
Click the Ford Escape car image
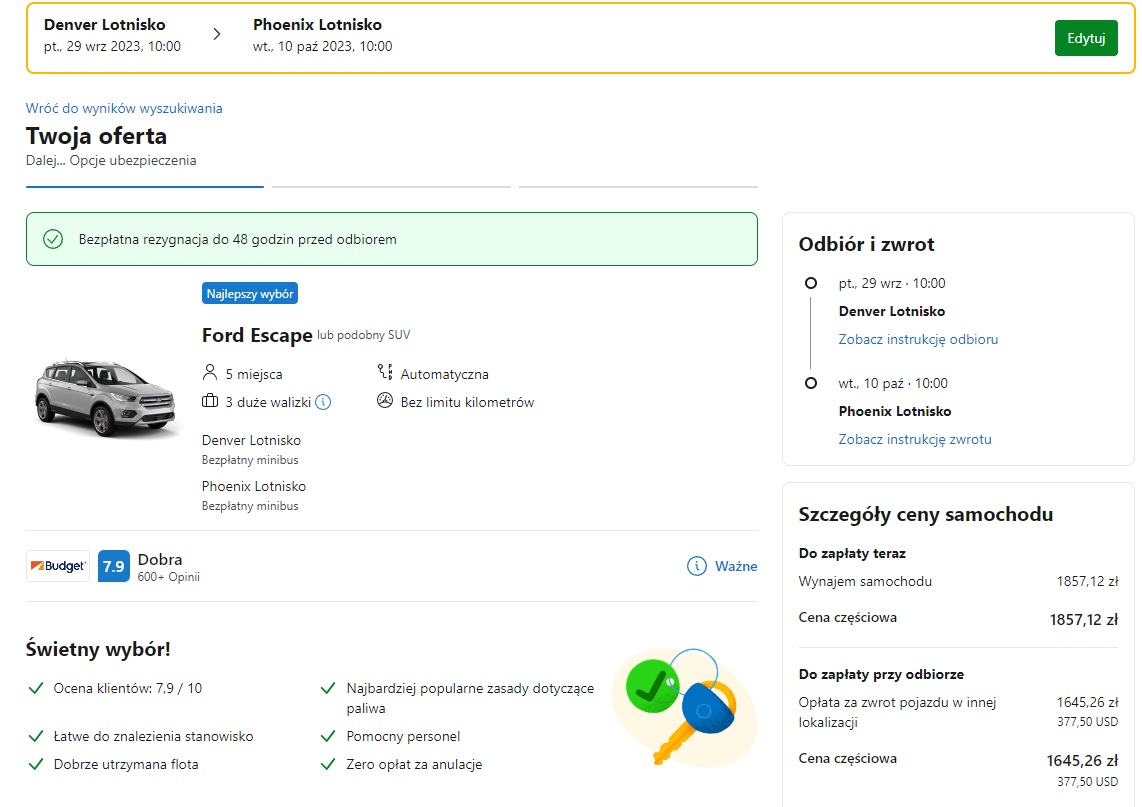[x=106, y=398]
